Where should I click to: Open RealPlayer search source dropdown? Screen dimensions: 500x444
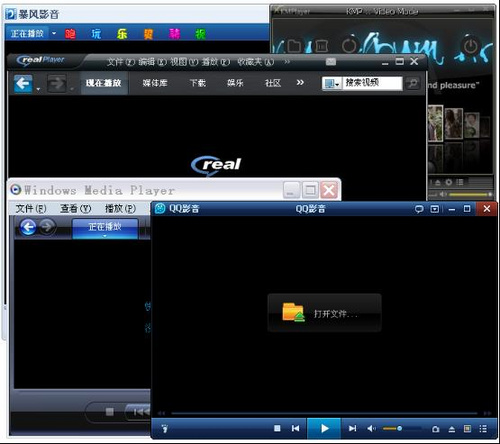click(x=332, y=83)
